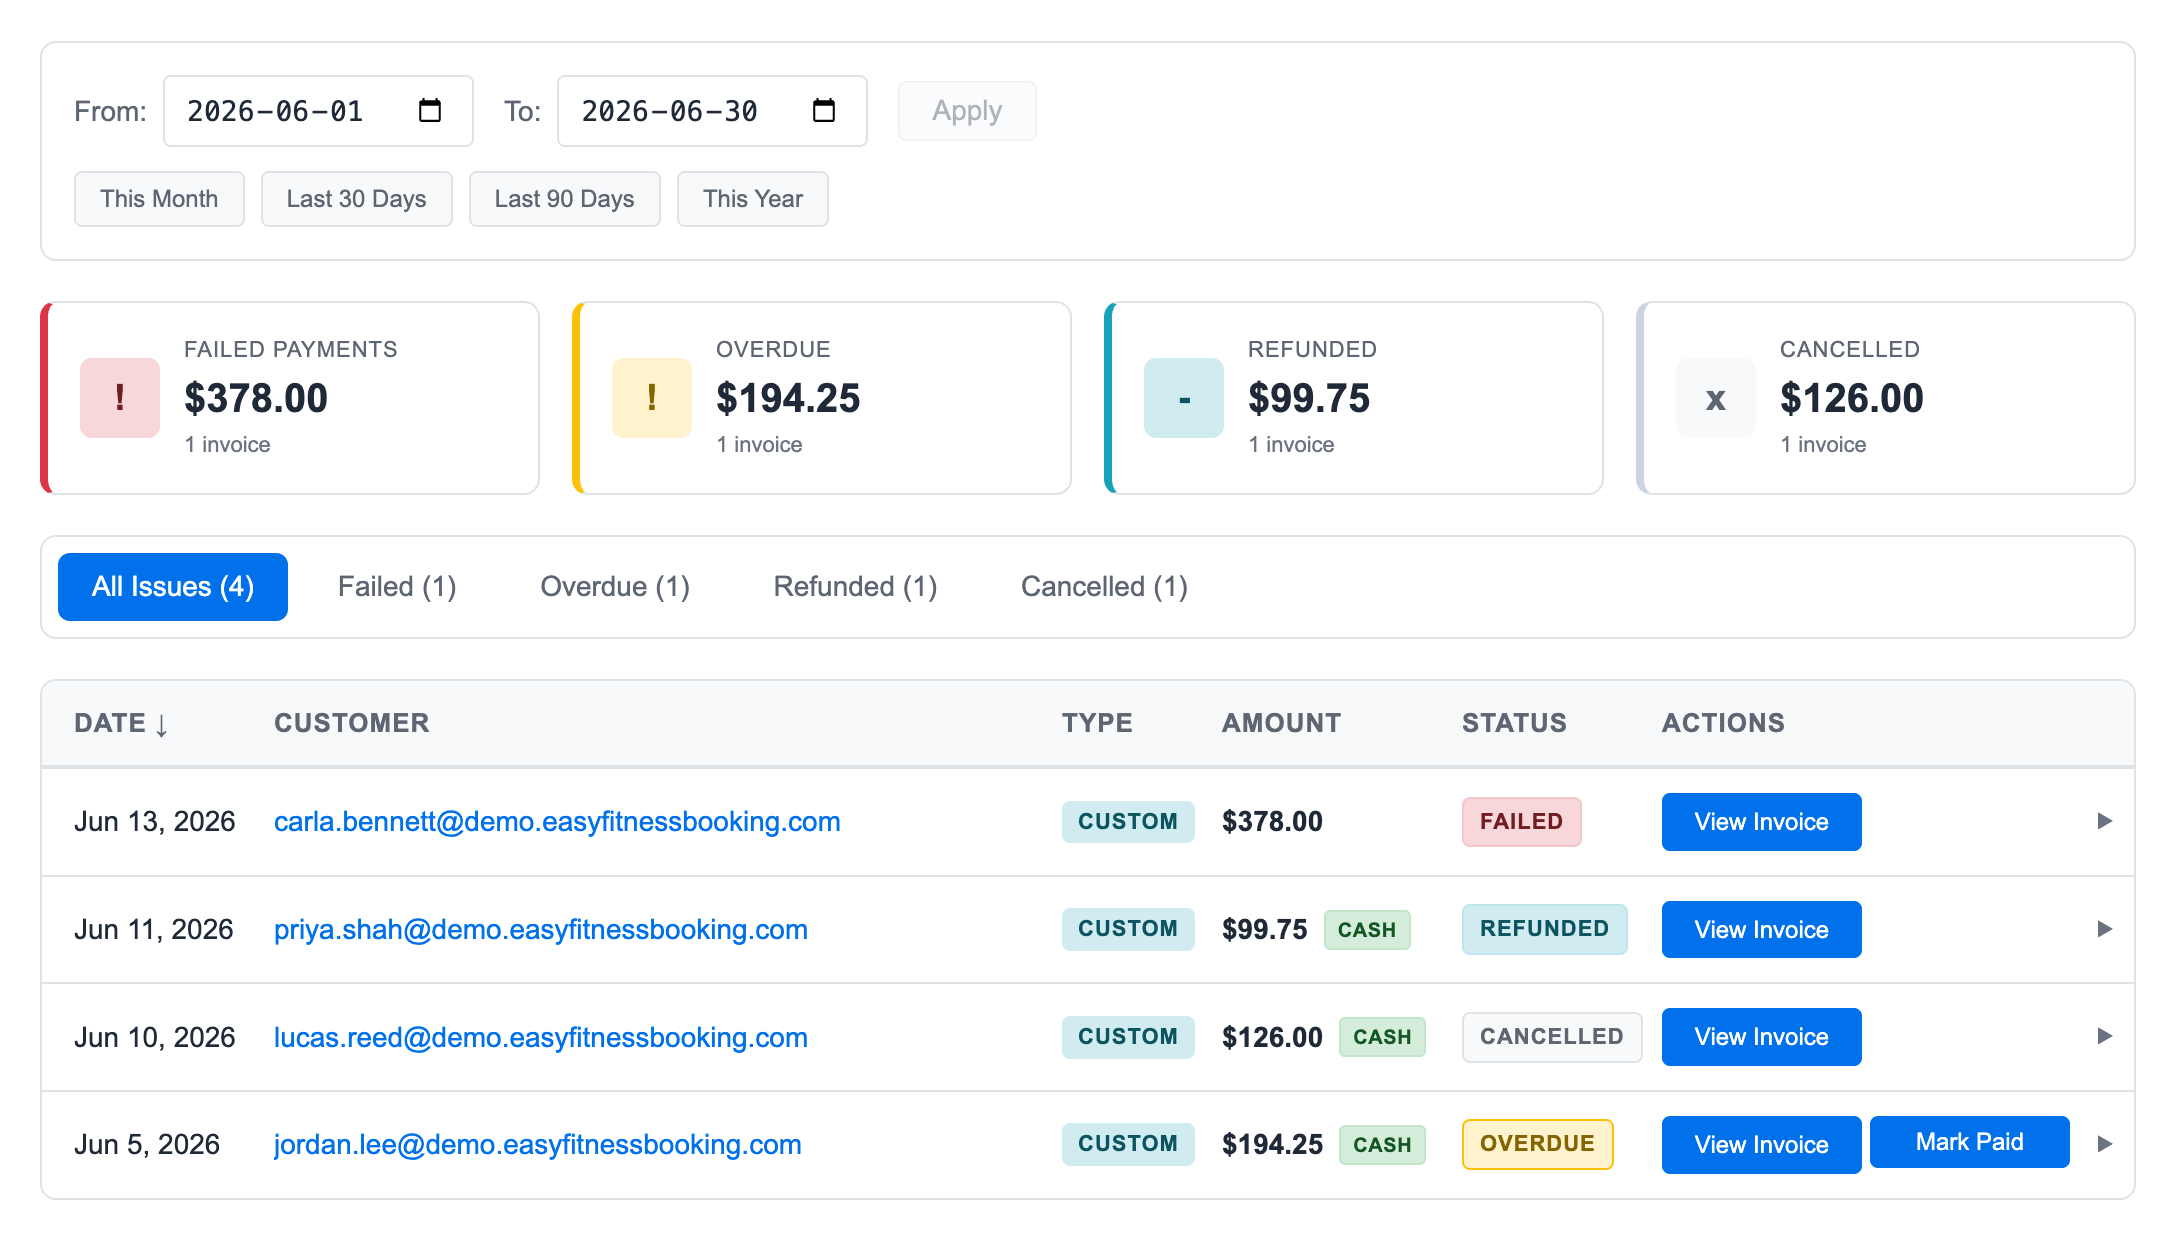Click the Amount column header
This screenshot has height=1240, width=2176.
click(1281, 723)
